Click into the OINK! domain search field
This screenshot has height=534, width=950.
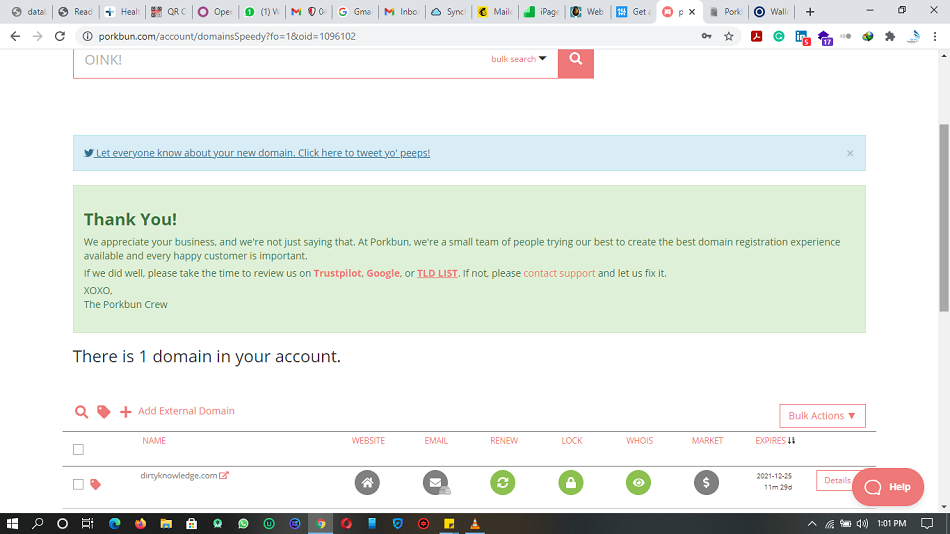[x=280, y=59]
